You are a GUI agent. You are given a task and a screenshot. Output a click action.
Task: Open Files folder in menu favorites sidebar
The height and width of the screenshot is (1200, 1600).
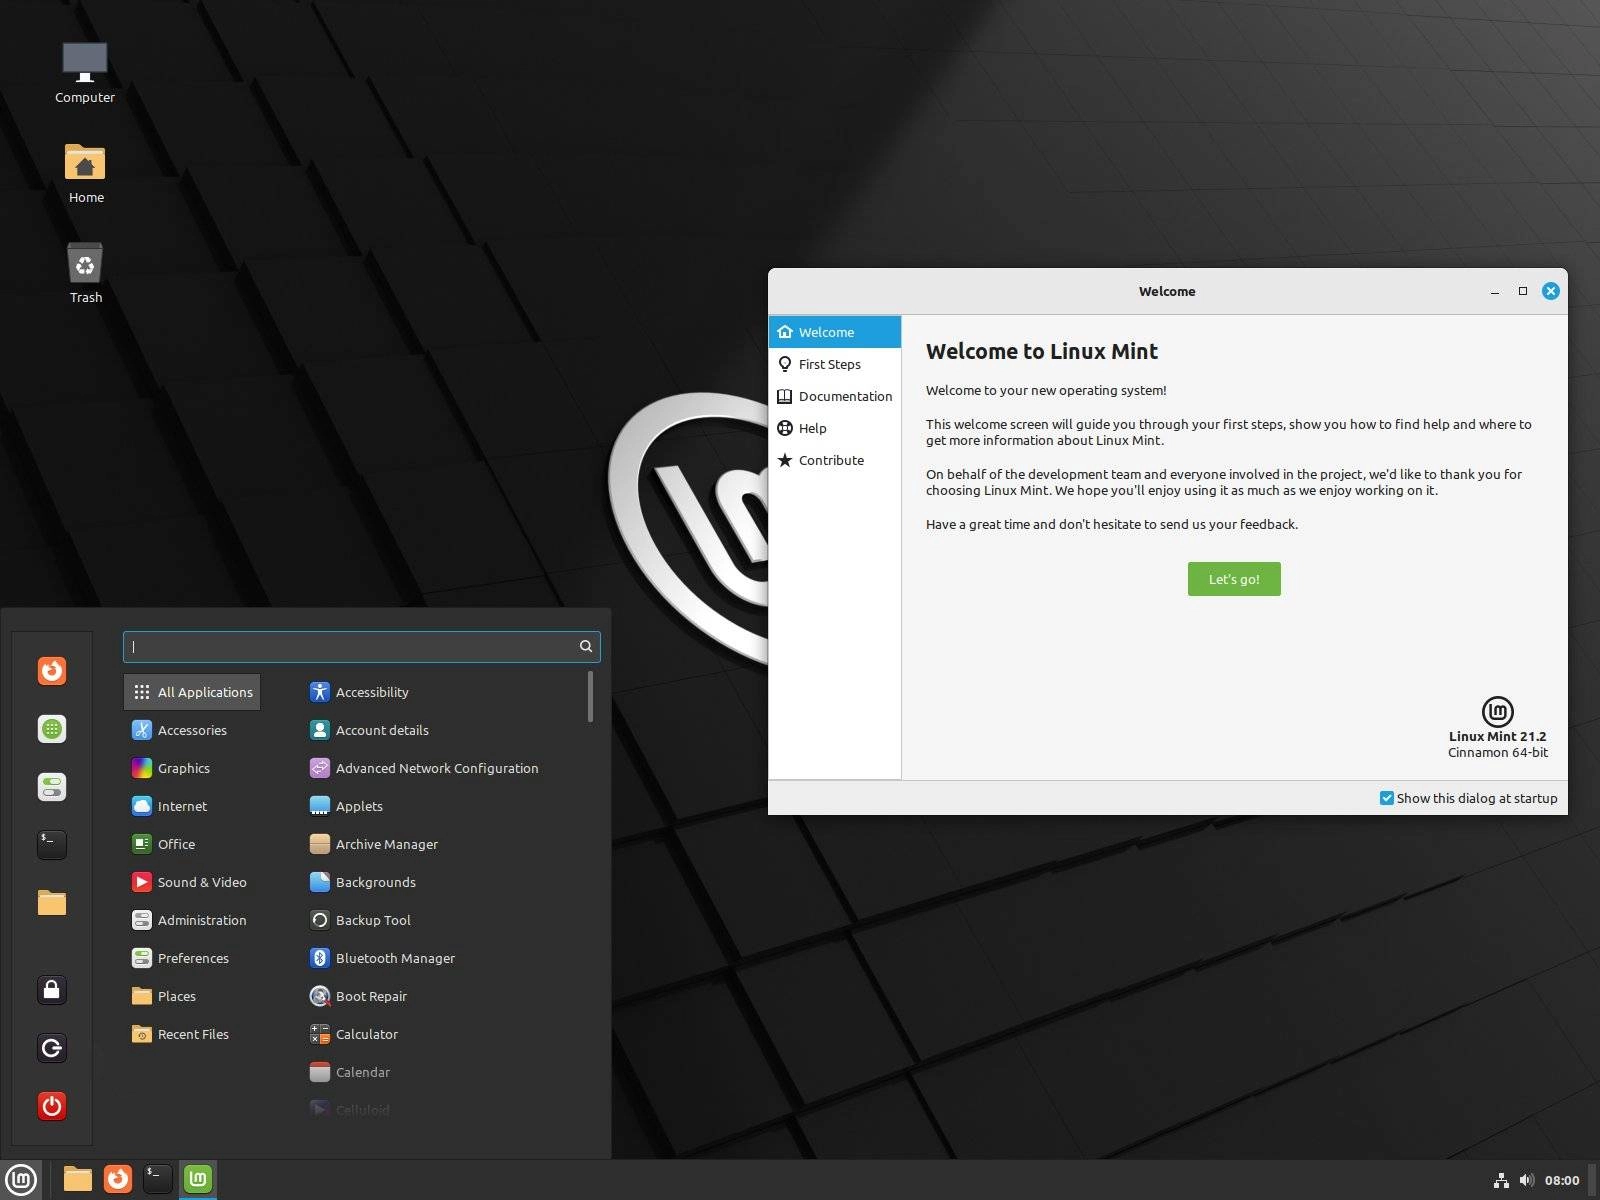pyautogui.click(x=52, y=903)
